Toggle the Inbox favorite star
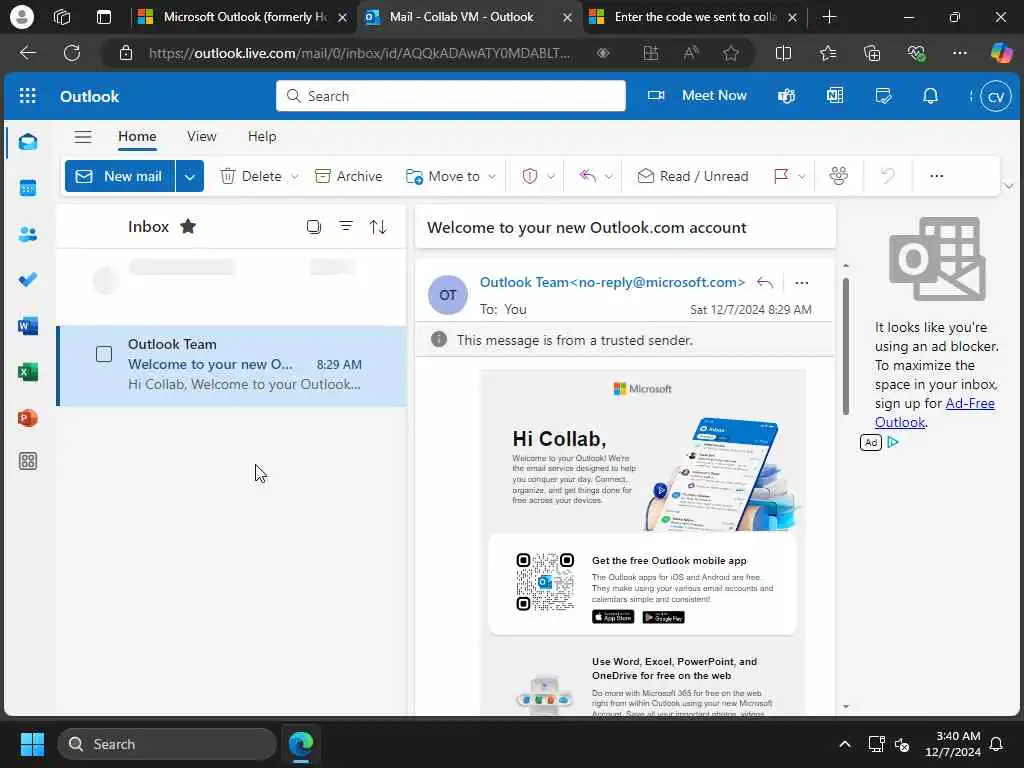Viewport: 1024px width, 768px height. pos(188,227)
